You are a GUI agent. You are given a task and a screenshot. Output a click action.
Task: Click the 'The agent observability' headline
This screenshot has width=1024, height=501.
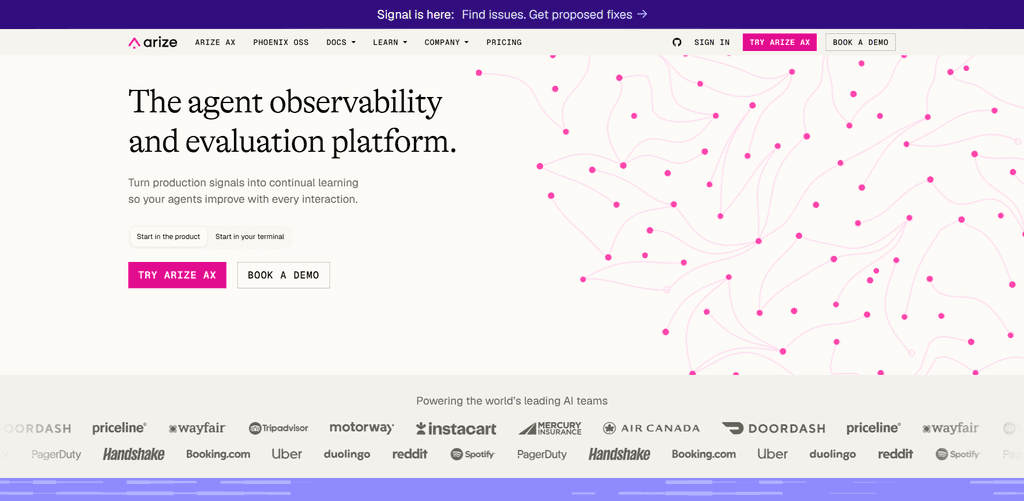click(x=285, y=103)
